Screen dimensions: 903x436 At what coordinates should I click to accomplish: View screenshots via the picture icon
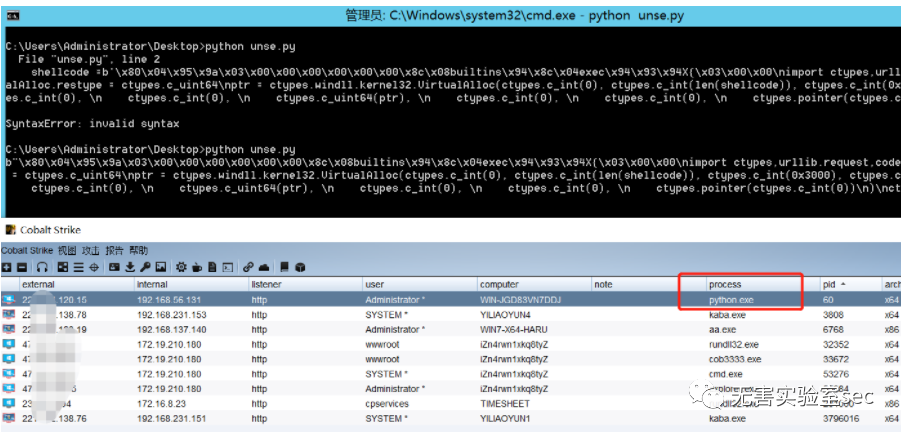click(161, 267)
